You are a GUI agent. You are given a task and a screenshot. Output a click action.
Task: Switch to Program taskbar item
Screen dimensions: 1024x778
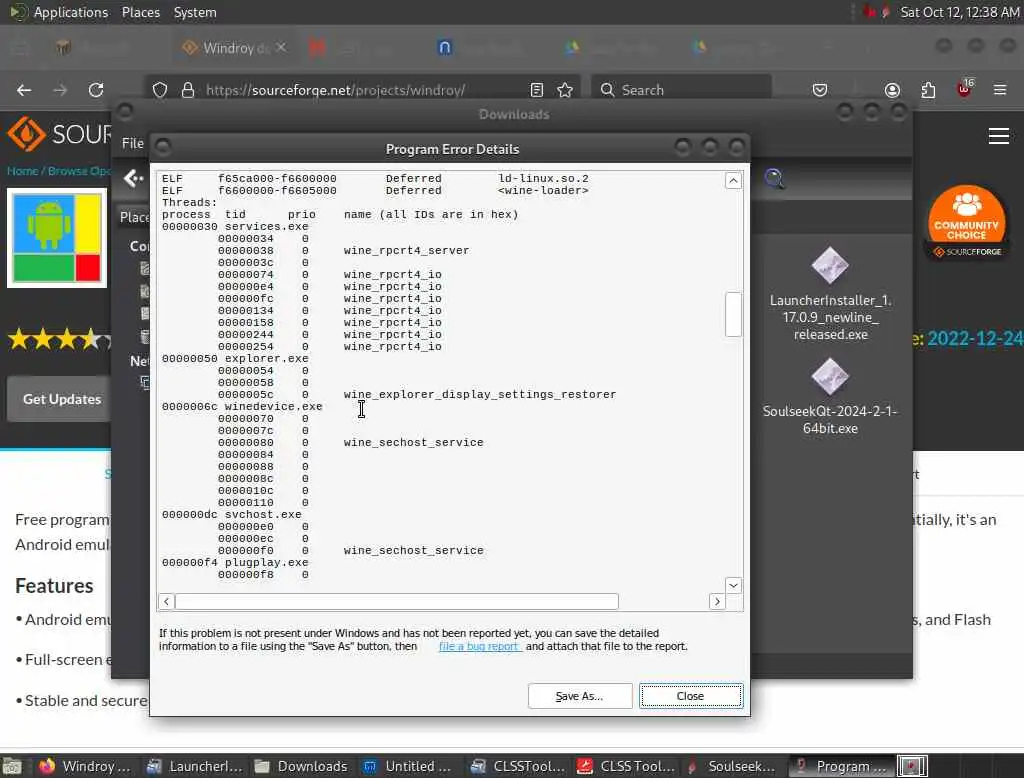(x=841, y=766)
